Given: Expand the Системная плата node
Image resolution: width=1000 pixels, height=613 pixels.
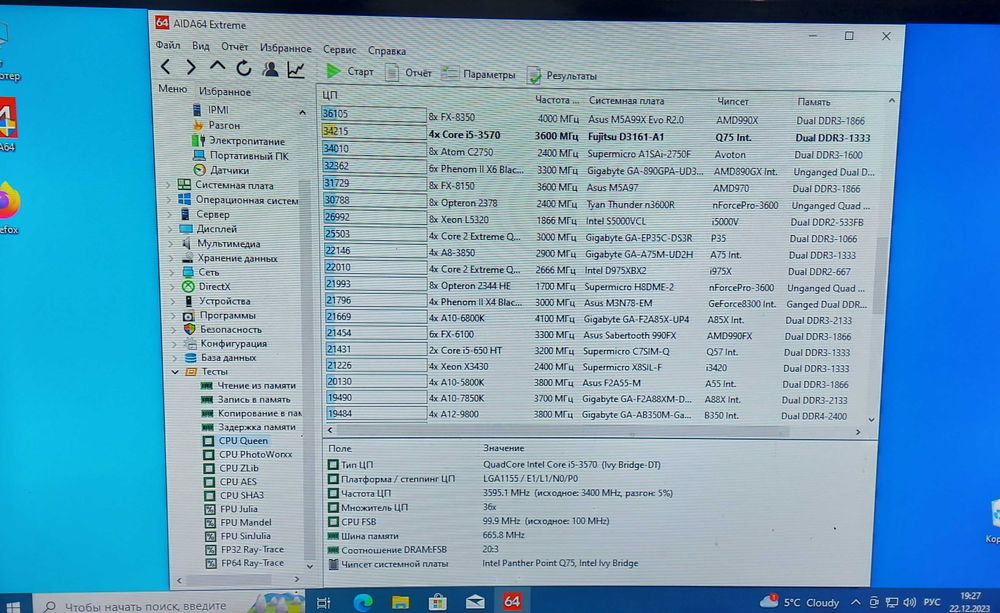Looking at the screenshot, I should pyautogui.click(x=170, y=185).
